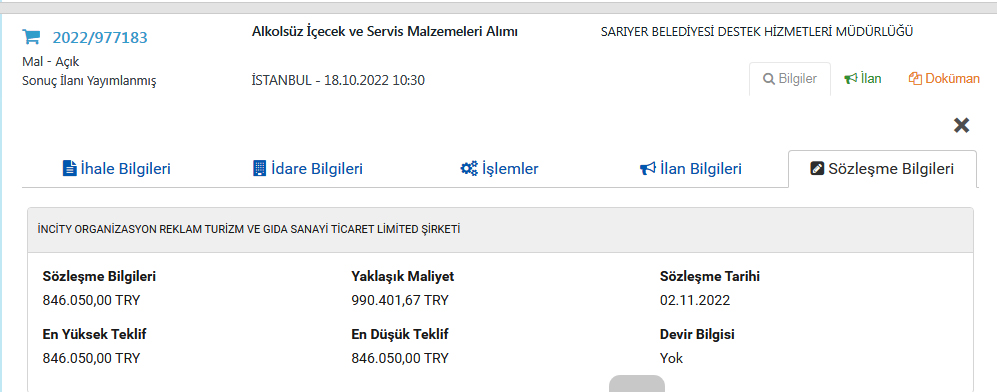Open the İlan link
Screen dimensions: 997x392
[x=862, y=79]
